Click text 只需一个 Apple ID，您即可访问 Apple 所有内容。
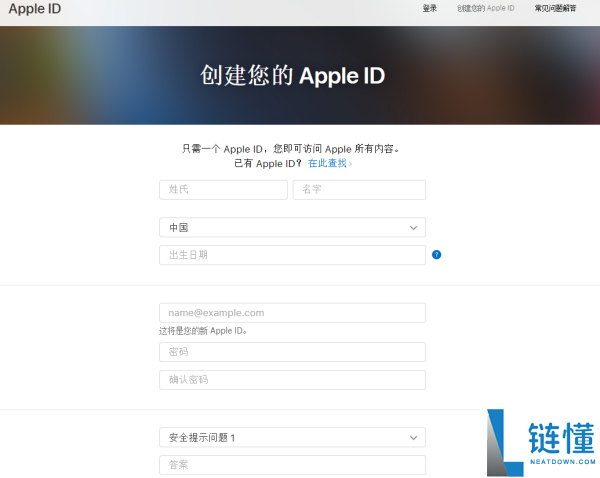Screen dimensions: 600x478 [290, 149]
